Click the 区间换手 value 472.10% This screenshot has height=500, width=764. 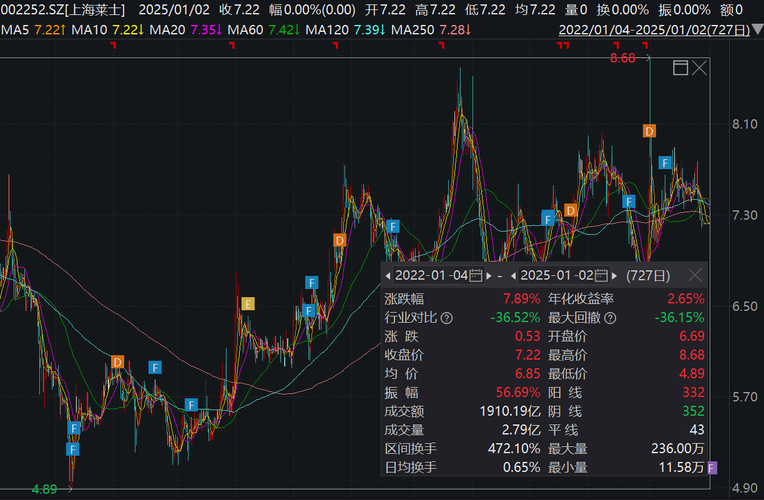(x=514, y=449)
